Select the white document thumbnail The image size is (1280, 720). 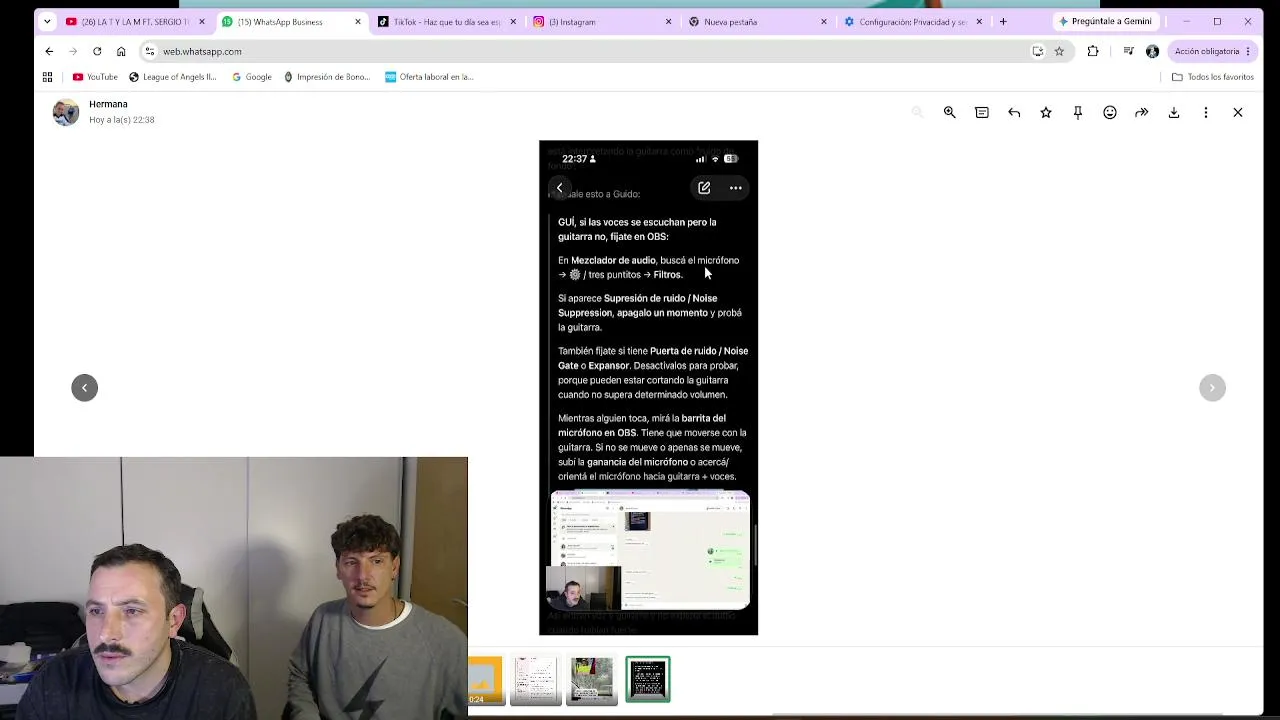click(535, 680)
